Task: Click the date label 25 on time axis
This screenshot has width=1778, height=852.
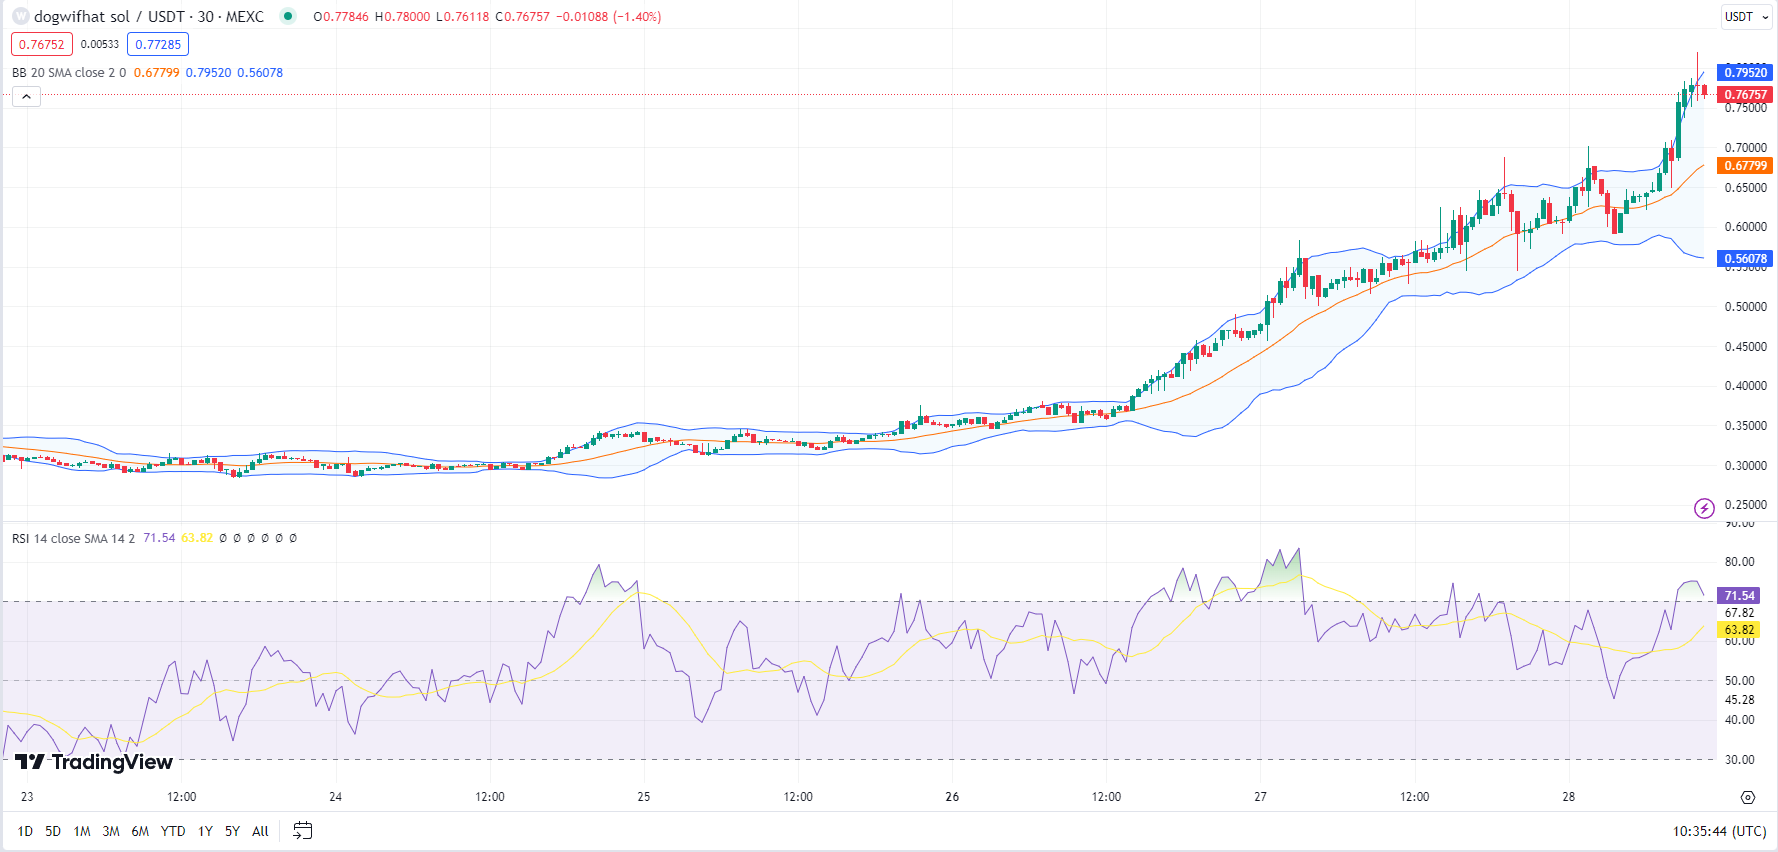Action: (644, 797)
